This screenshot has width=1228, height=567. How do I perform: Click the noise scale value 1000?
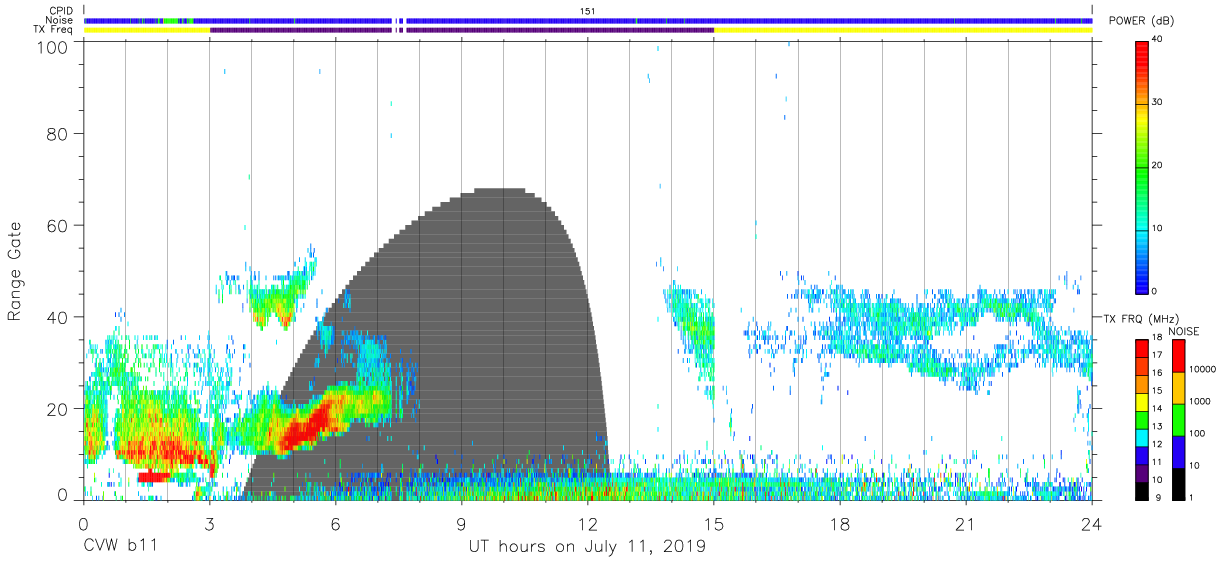click(1200, 402)
